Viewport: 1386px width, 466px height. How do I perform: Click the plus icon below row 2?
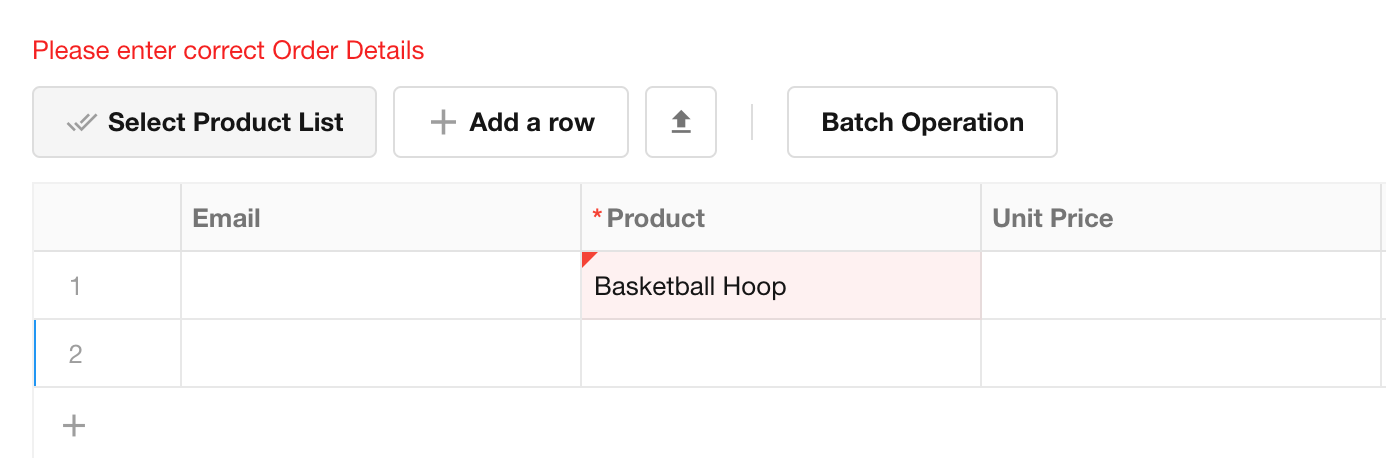[x=74, y=426]
